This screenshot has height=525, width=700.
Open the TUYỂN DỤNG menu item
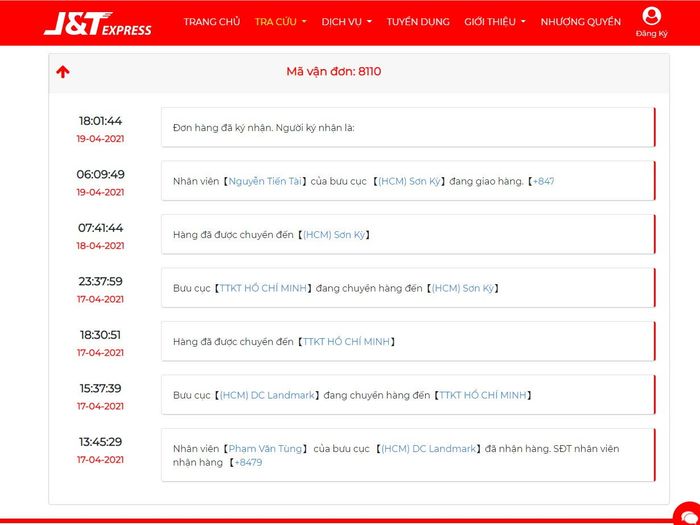click(418, 21)
